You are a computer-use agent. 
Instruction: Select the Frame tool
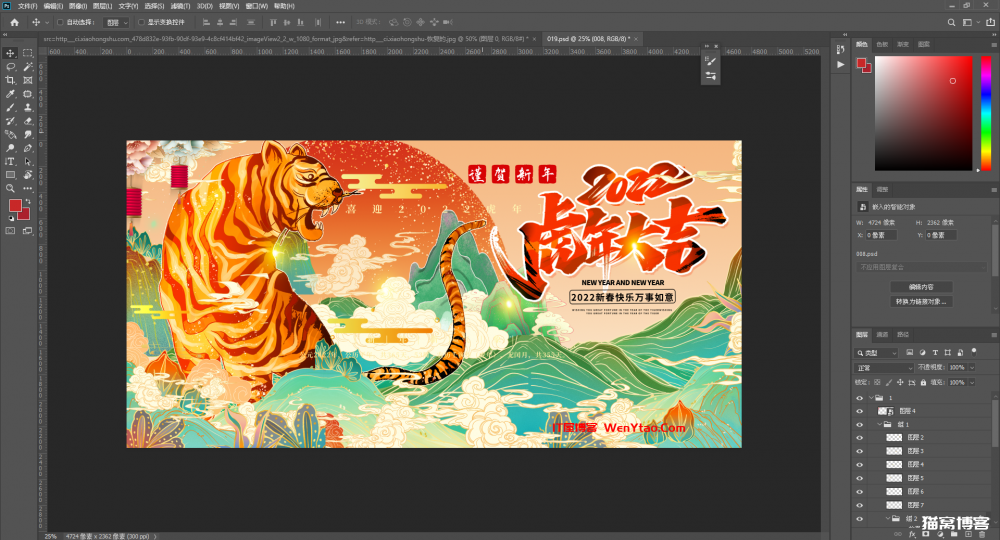[28, 80]
